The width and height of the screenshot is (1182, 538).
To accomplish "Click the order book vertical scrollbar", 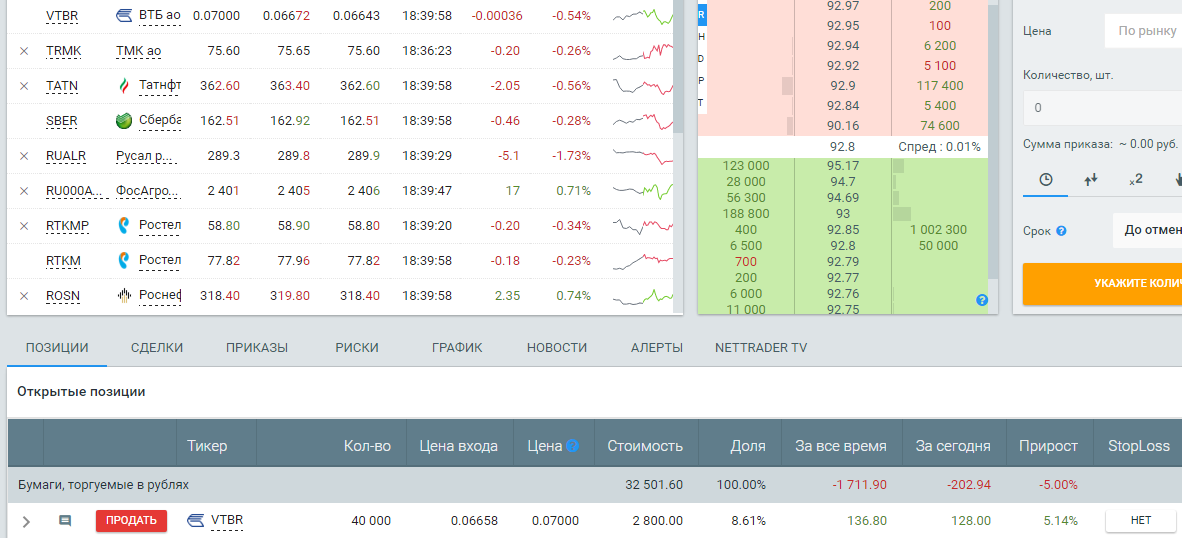I will click(x=993, y=143).
